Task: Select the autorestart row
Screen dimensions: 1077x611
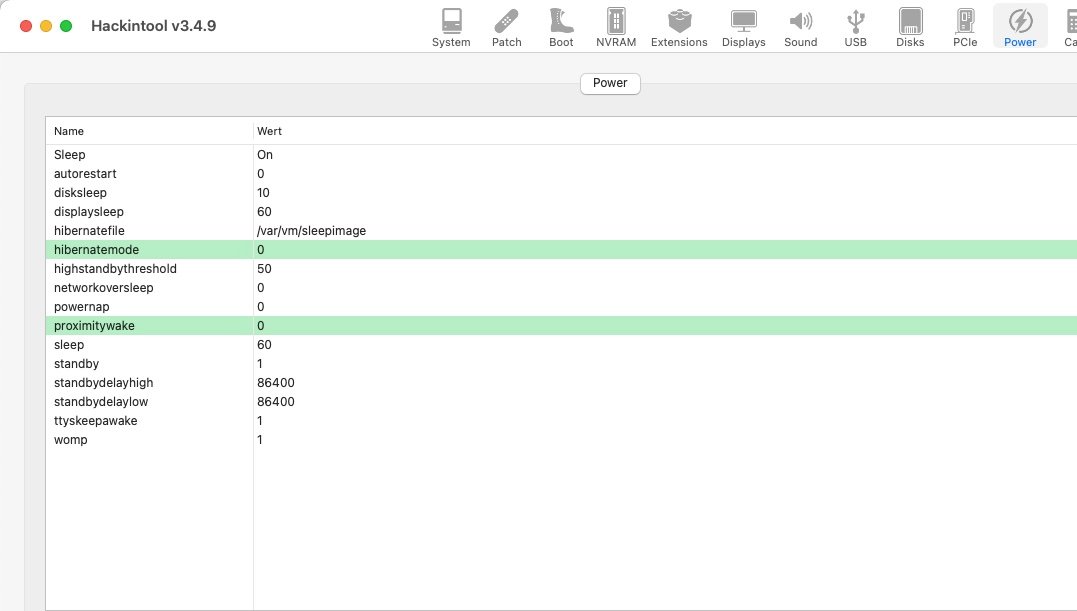Action: click(x=561, y=174)
